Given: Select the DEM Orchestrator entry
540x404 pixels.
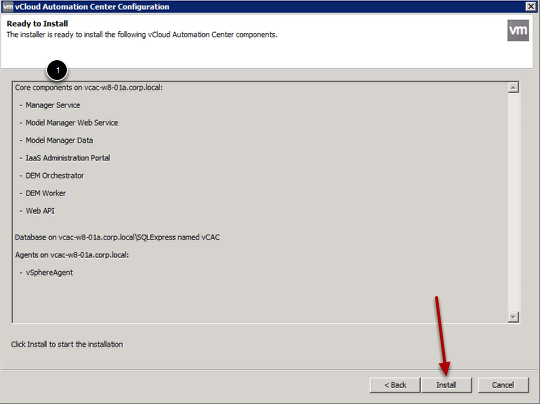Looking at the screenshot, I should click(x=55, y=175).
